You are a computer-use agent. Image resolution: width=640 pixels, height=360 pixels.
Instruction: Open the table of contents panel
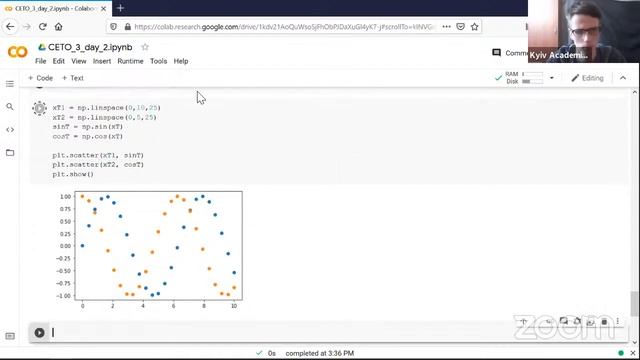(10, 84)
